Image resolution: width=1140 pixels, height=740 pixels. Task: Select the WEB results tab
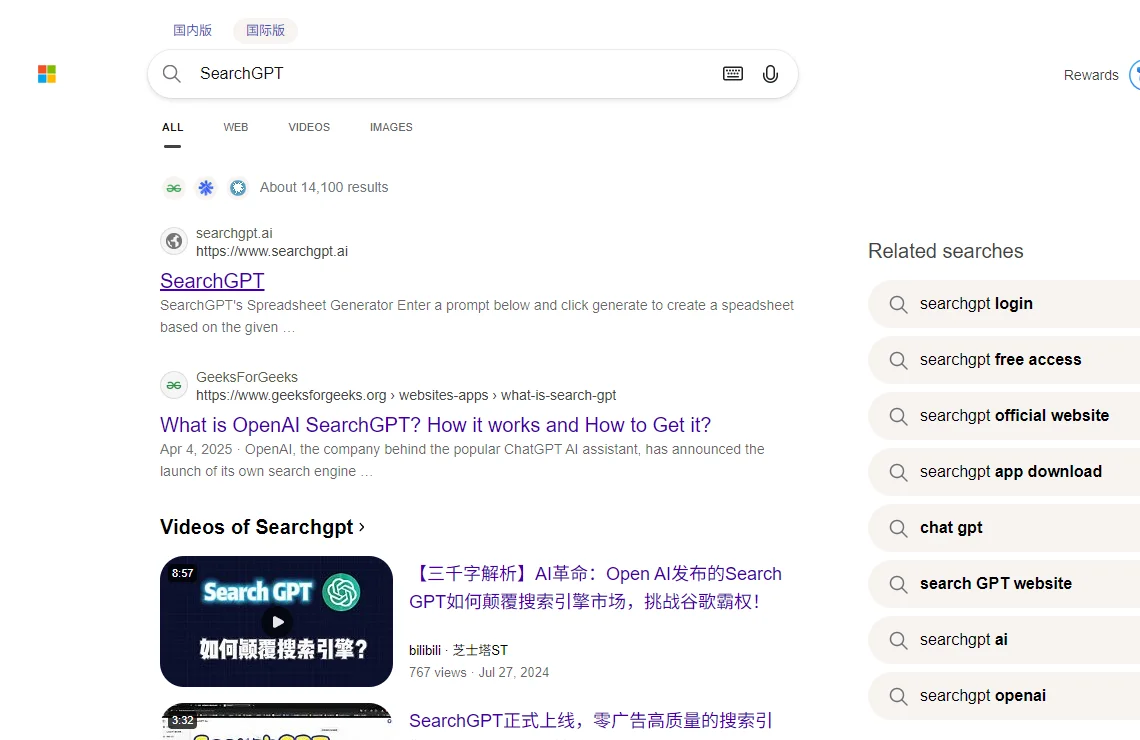[x=236, y=127]
